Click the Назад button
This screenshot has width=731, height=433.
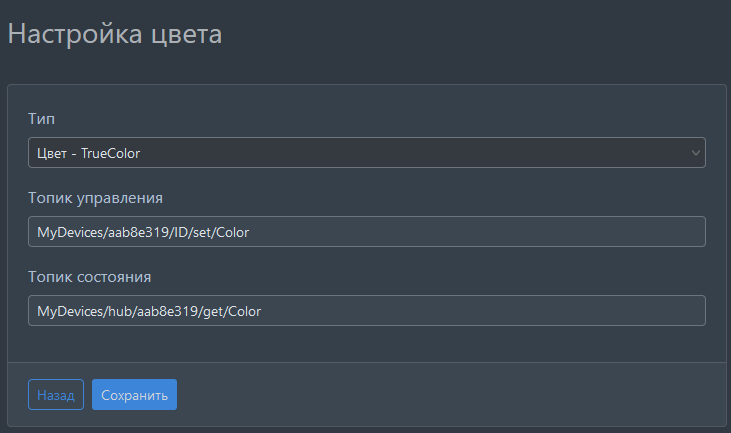click(x=56, y=395)
